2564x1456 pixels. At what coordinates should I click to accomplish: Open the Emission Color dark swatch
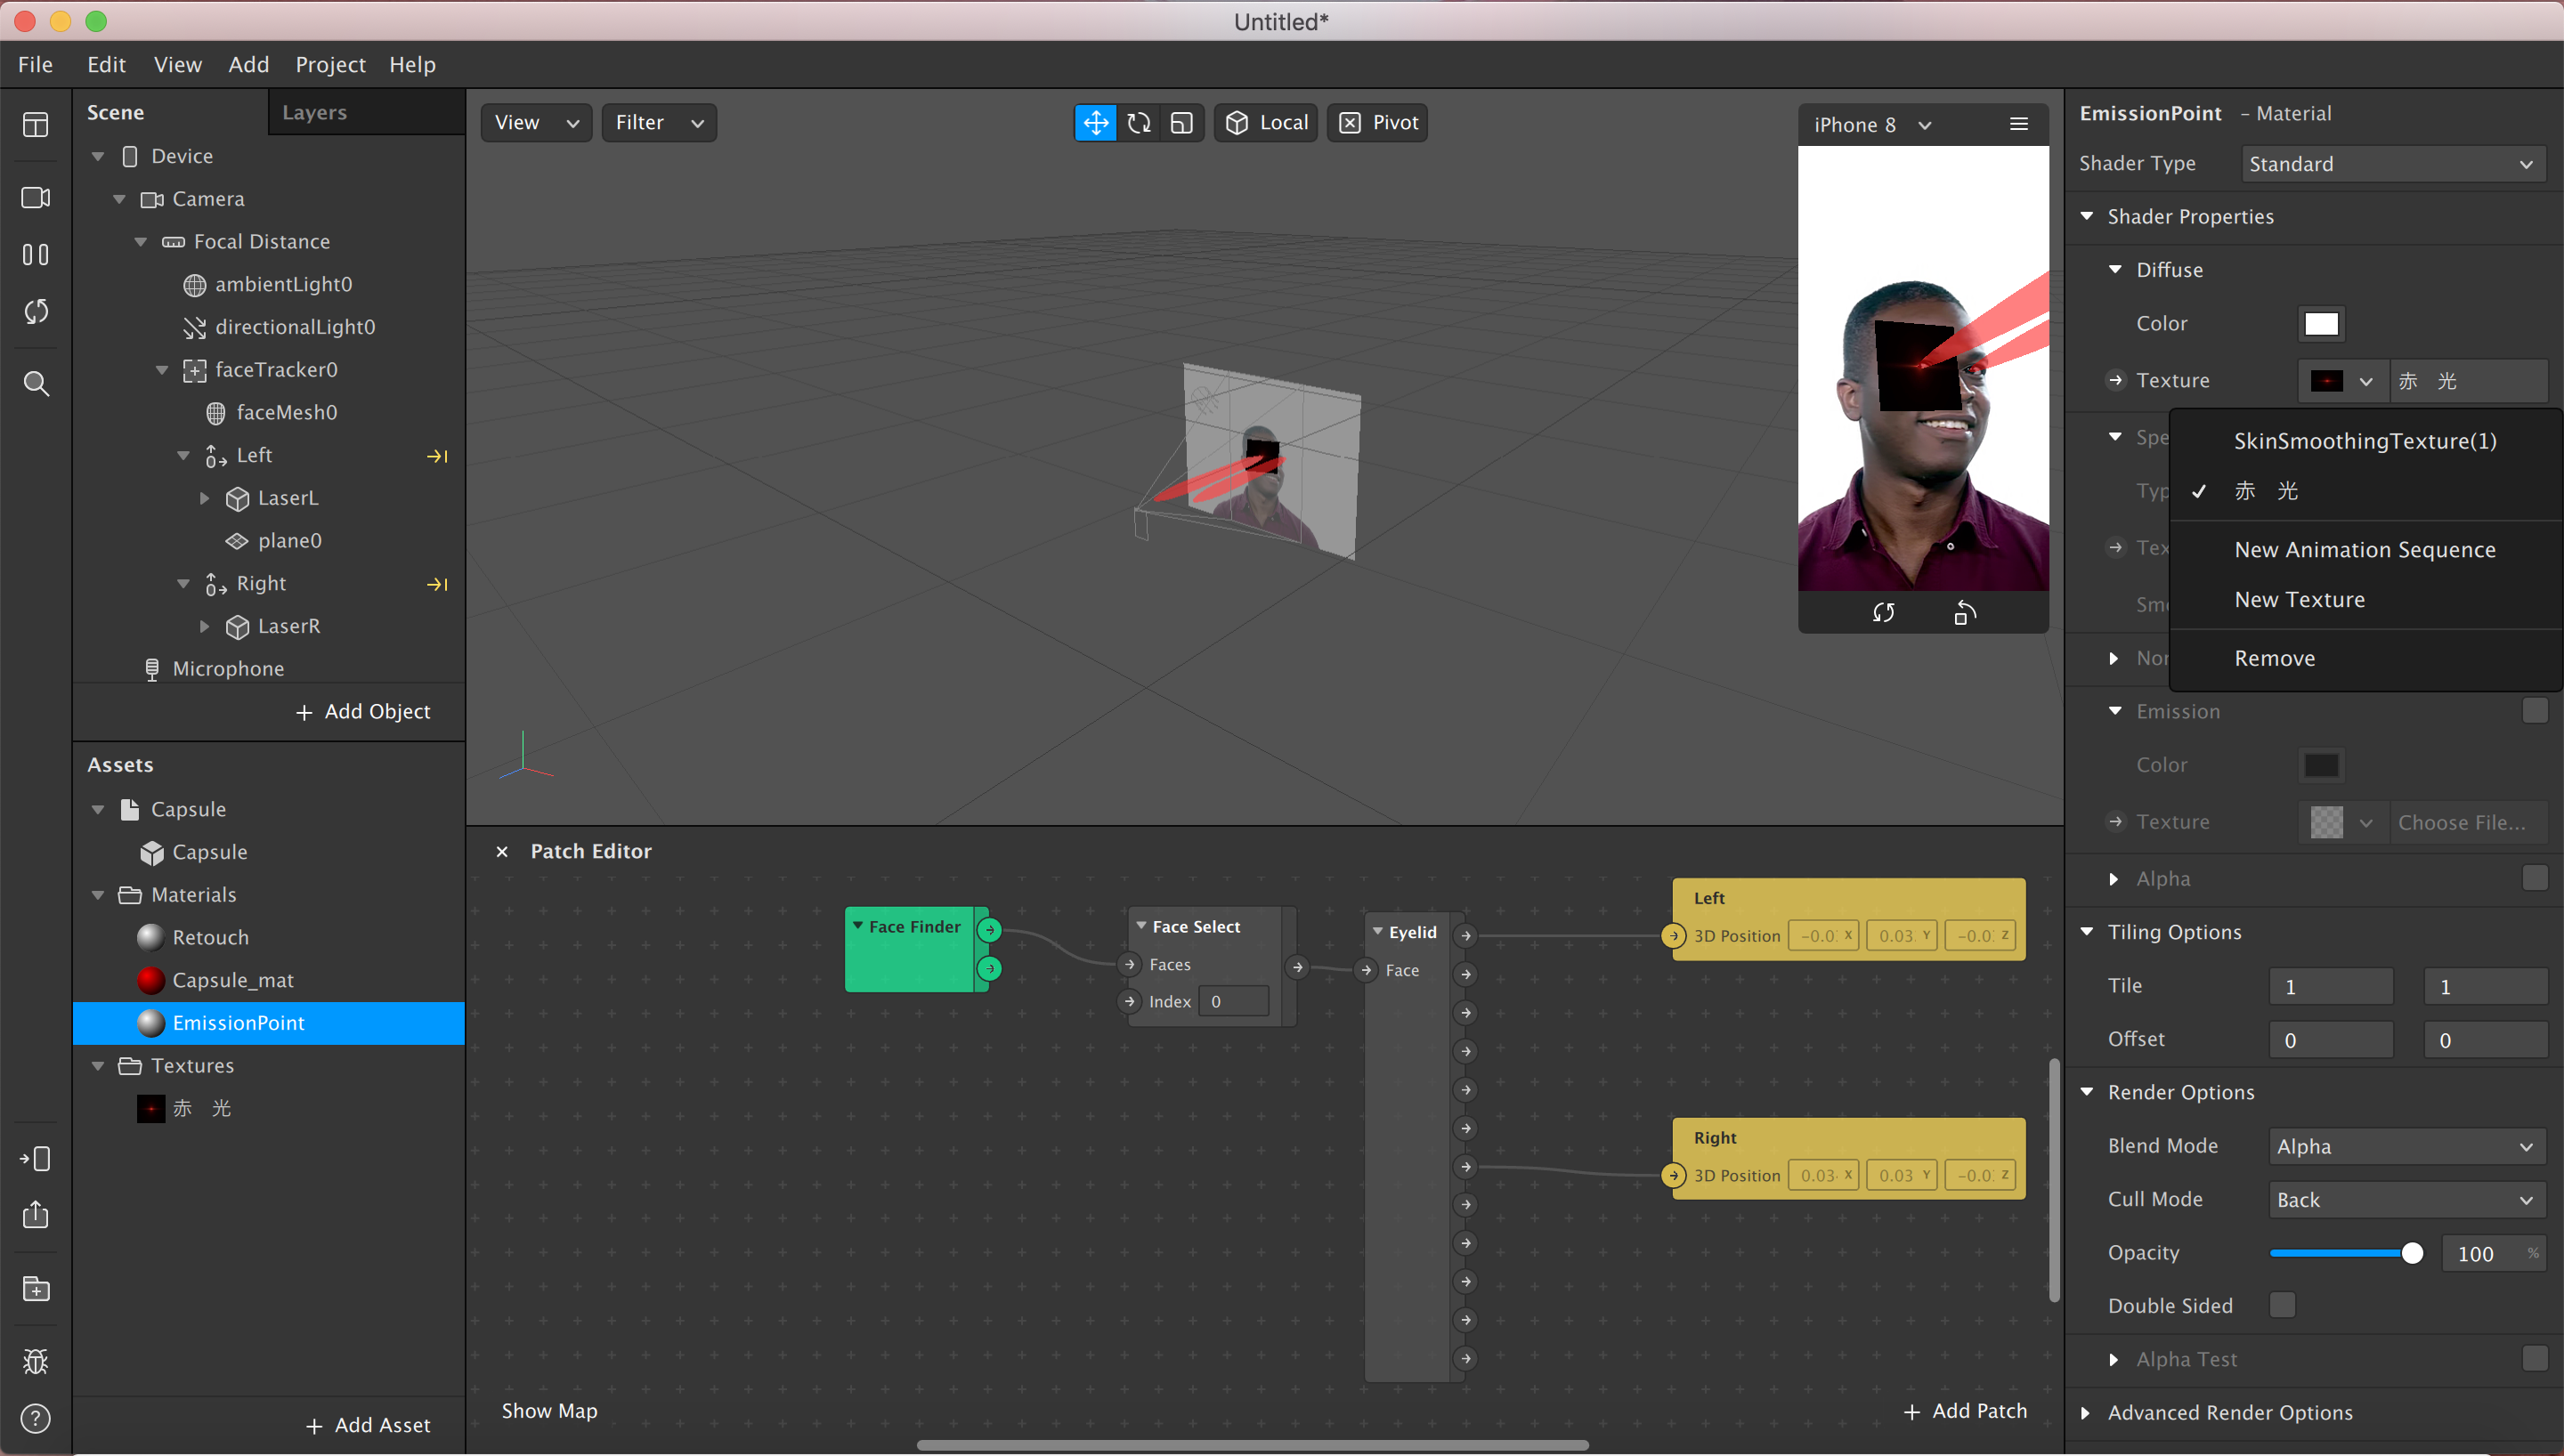[x=2321, y=766]
